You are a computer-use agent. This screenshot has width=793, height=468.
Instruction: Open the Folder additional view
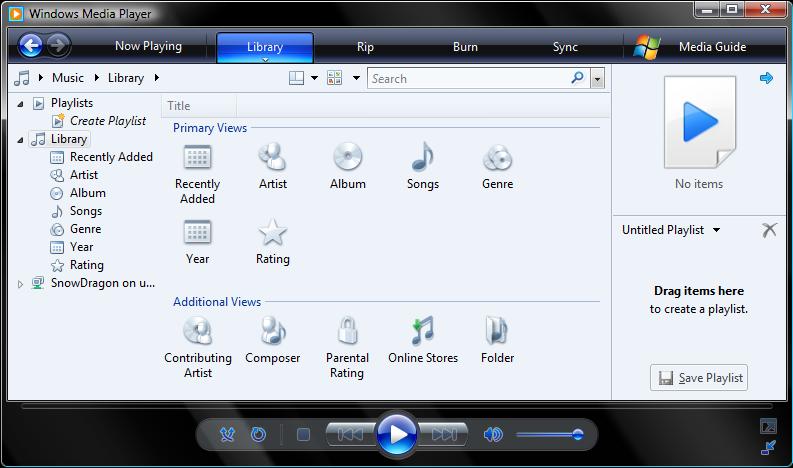pos(498,331)
